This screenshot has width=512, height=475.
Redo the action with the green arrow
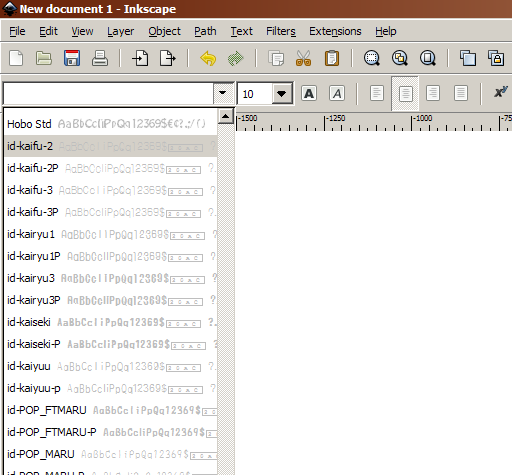point(236,58)
